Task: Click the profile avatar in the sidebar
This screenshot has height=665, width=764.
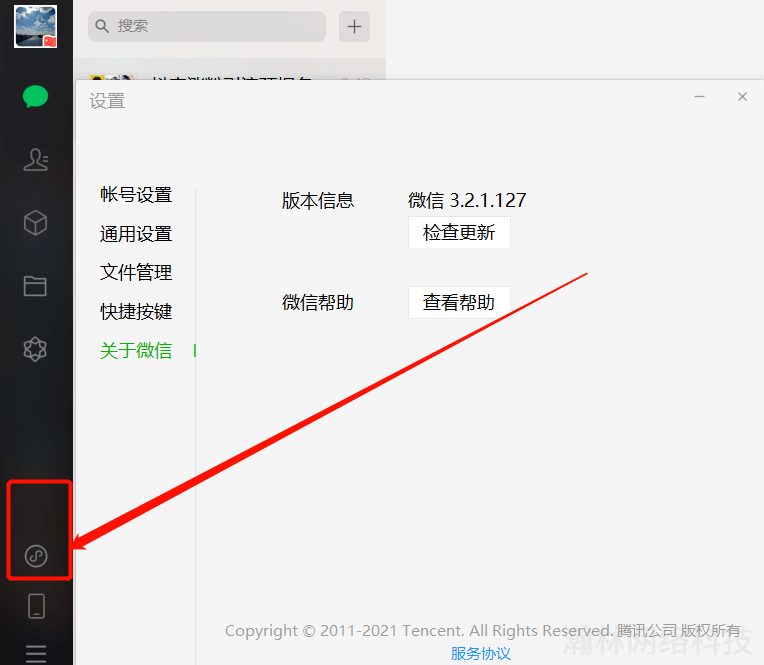Action: 35,27
